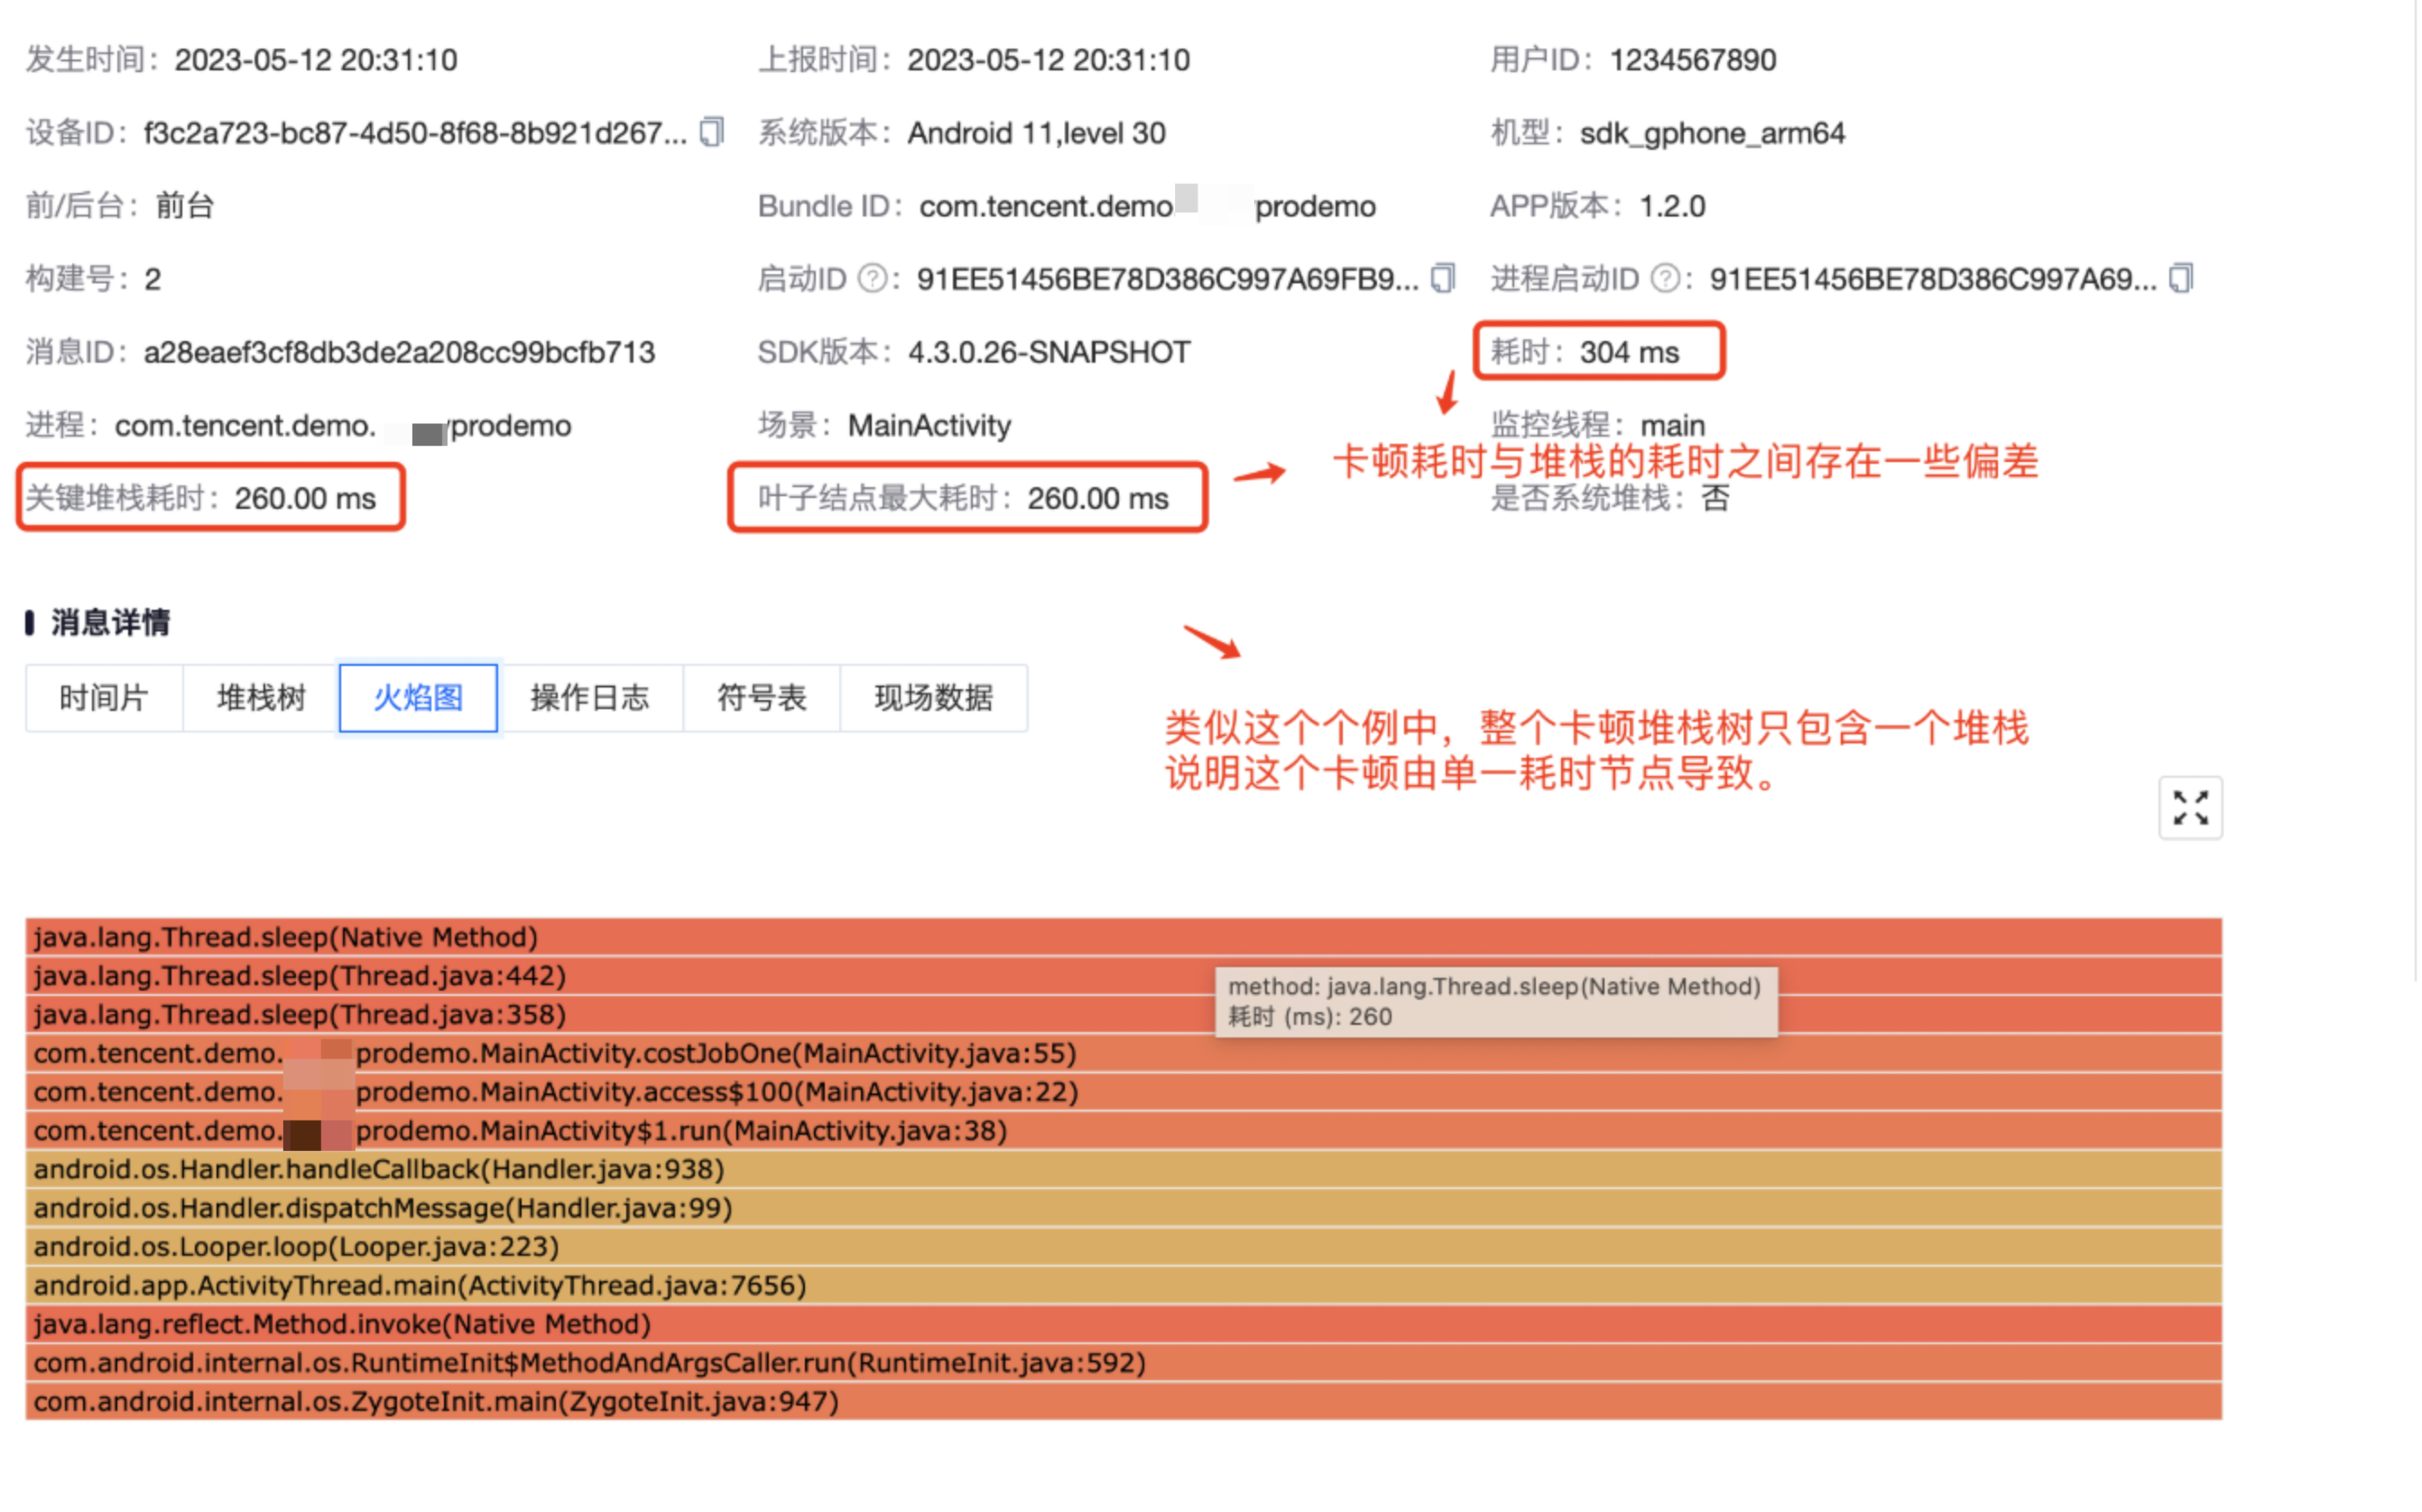The image size is (2422, 1512).
Task: Click help icon next to 启动ID
Action: pyautogui.click(x=873, y=278)
